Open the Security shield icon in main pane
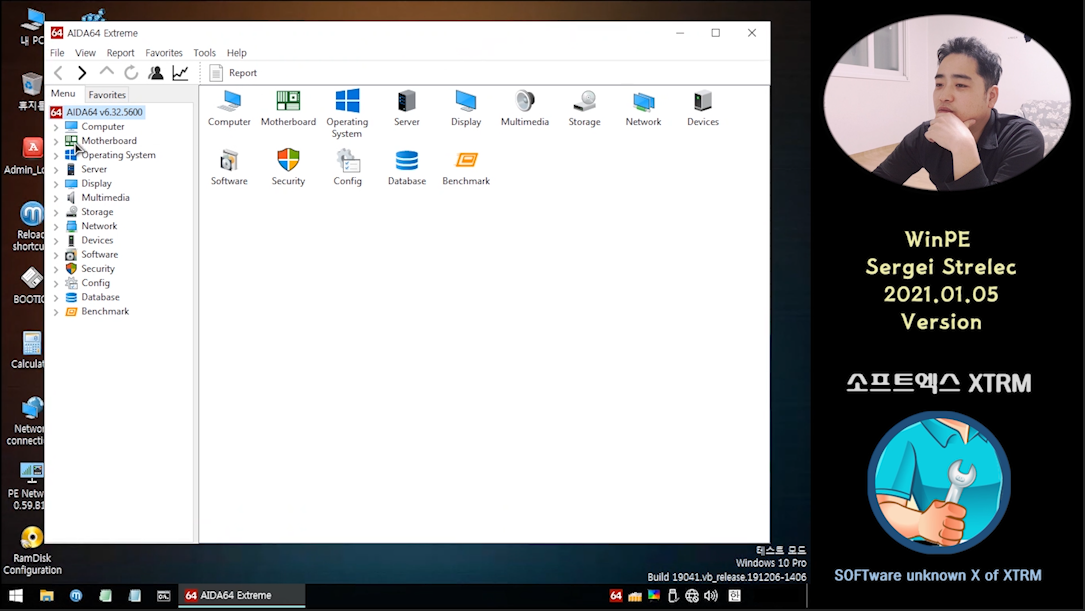This screenshot has height=611, width=1085. 288,161
